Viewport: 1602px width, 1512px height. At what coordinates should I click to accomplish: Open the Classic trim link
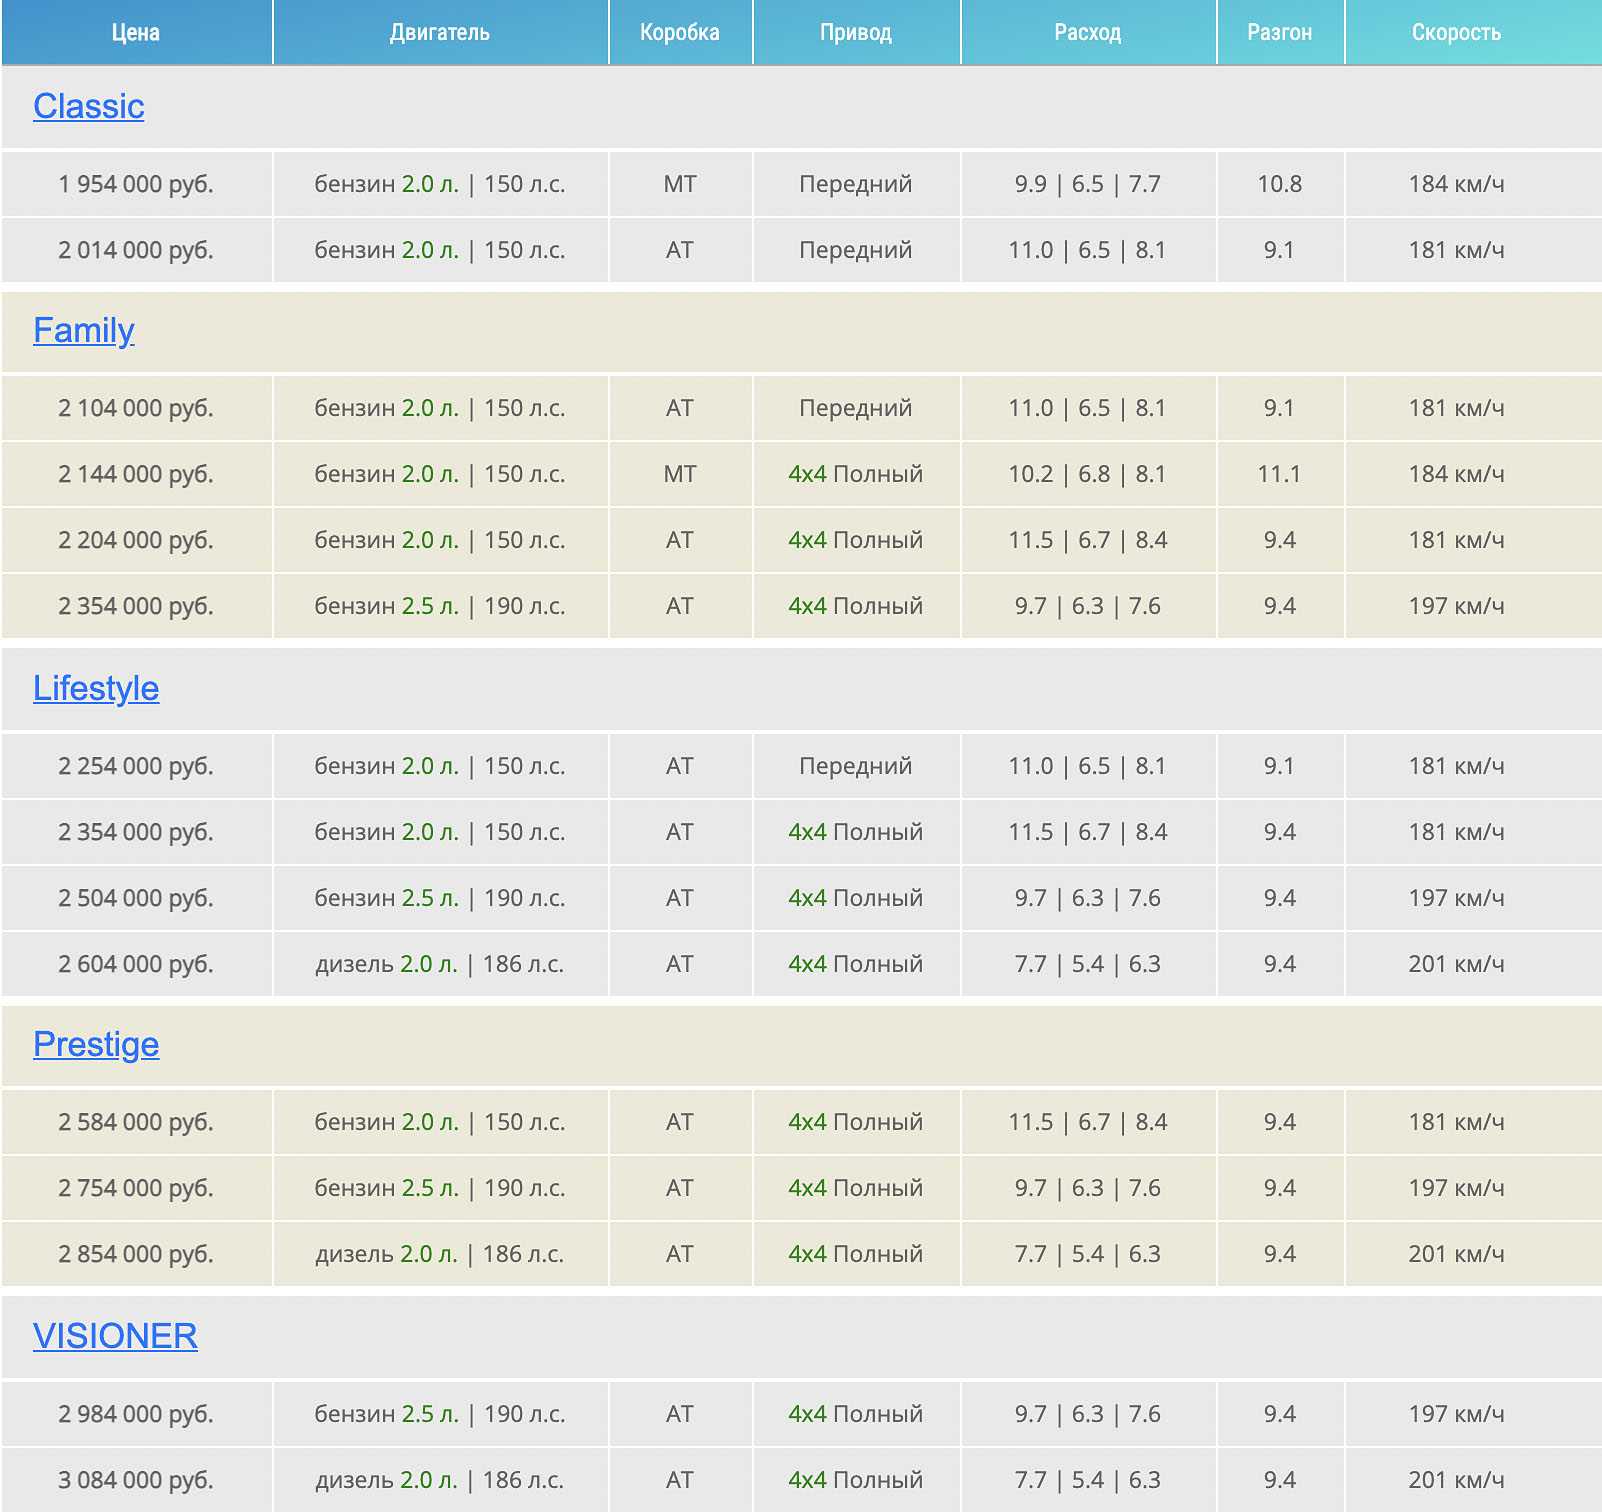click(88, 107)
